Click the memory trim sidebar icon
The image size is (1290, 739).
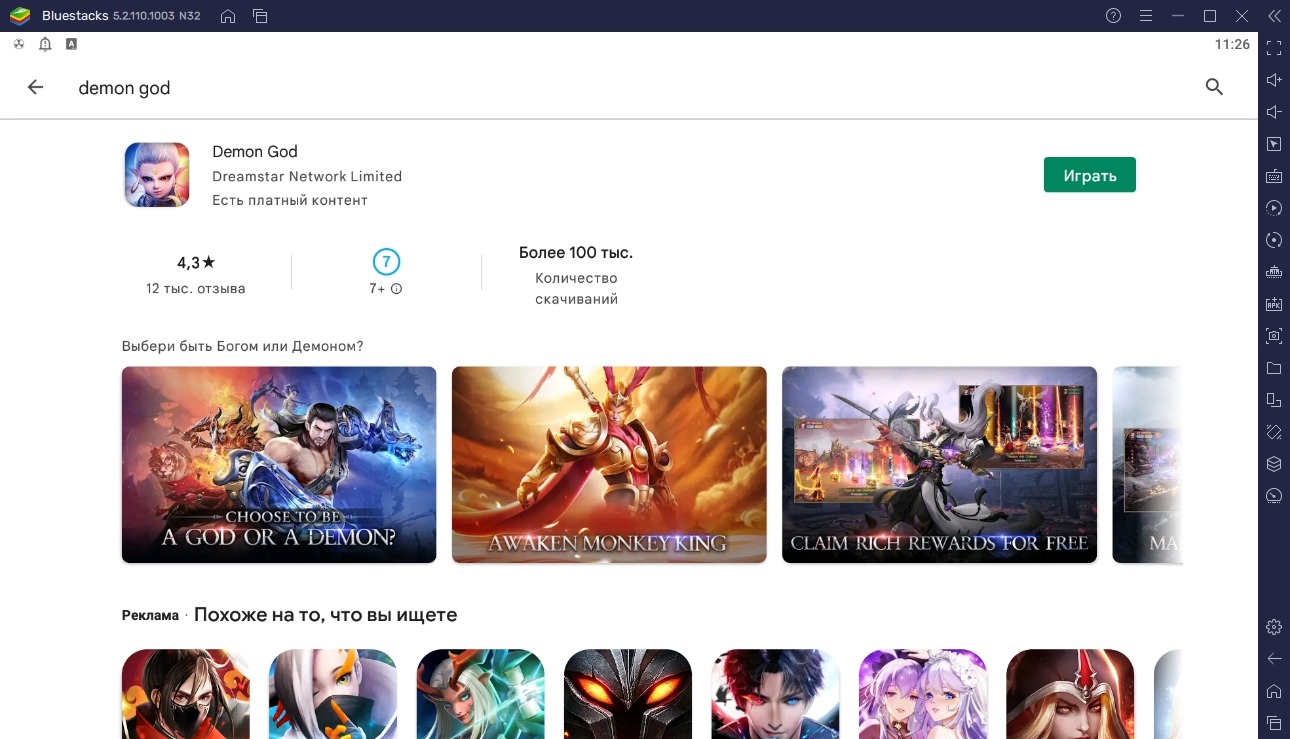pyautogui.click(x=1273, y=272)
